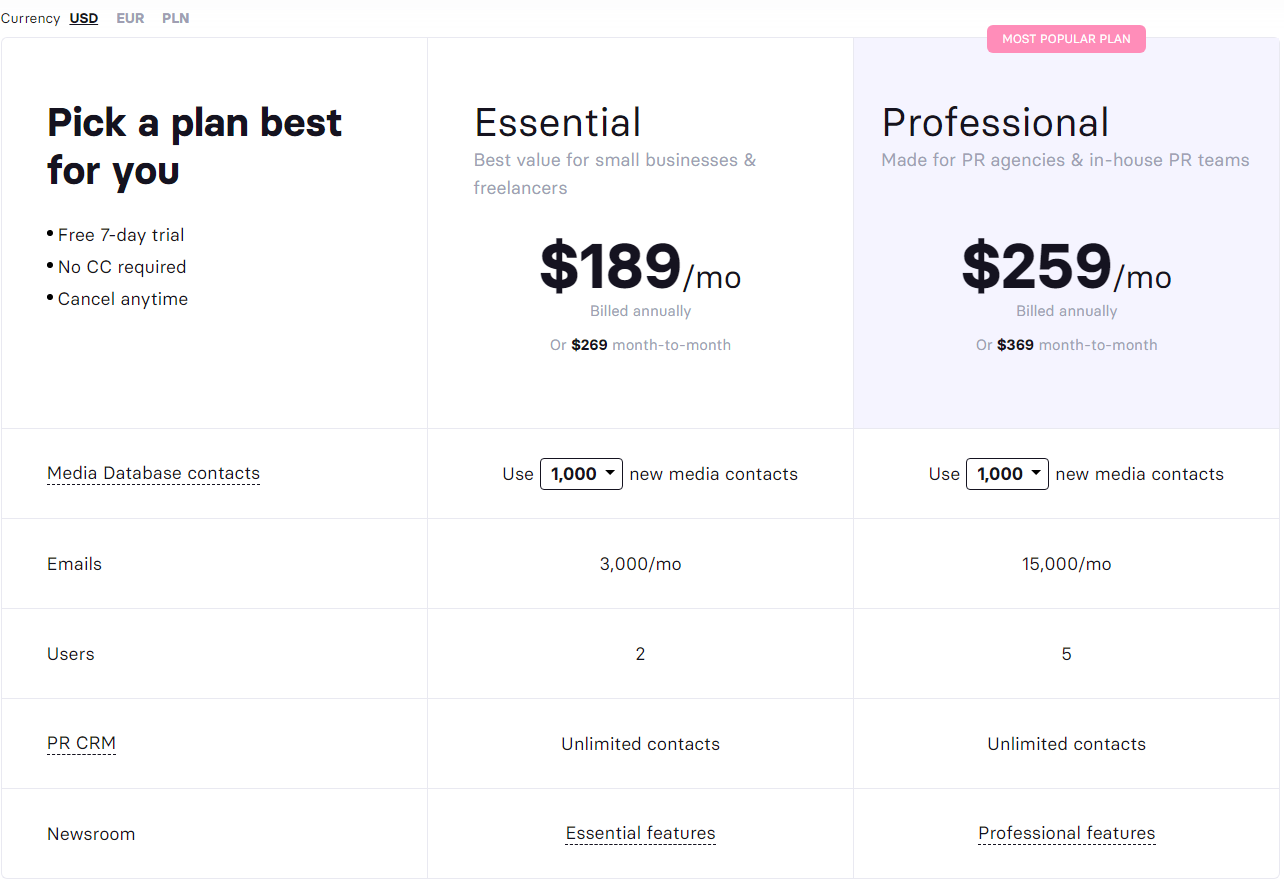
Task: Click the $259/mo Professional price
Action: [1066, 267]
